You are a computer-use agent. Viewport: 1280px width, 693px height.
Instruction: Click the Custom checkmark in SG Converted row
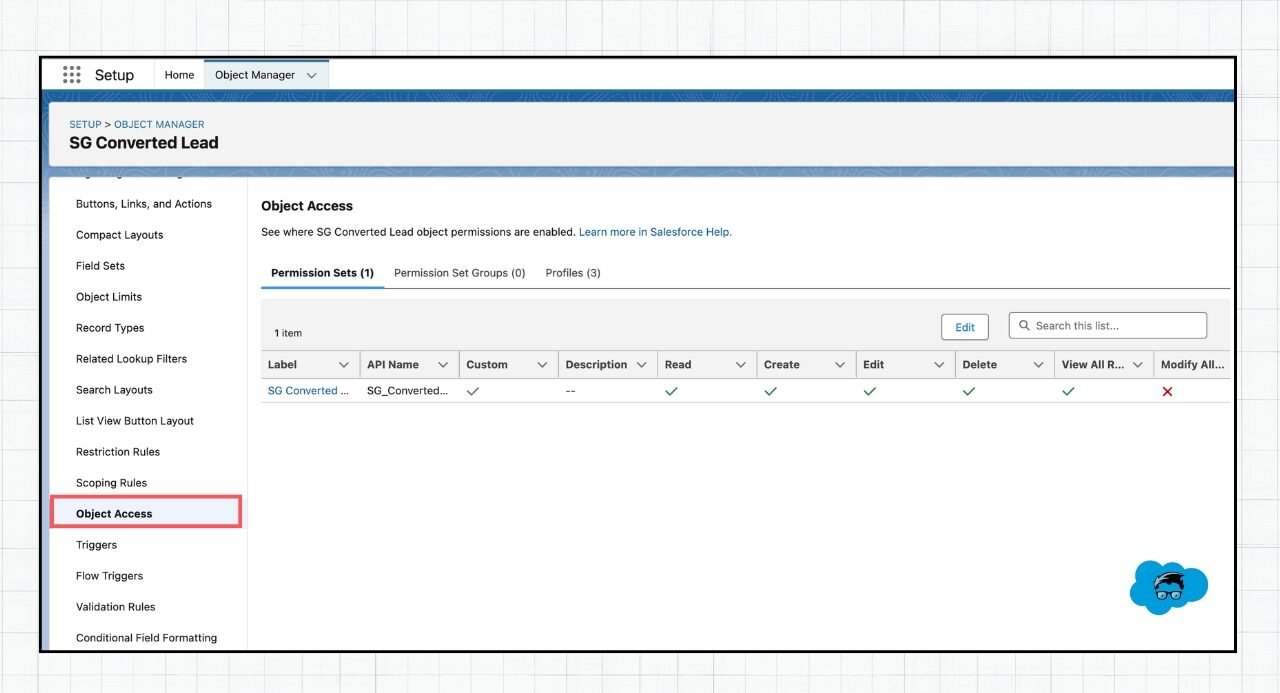[x=473, y=391]
